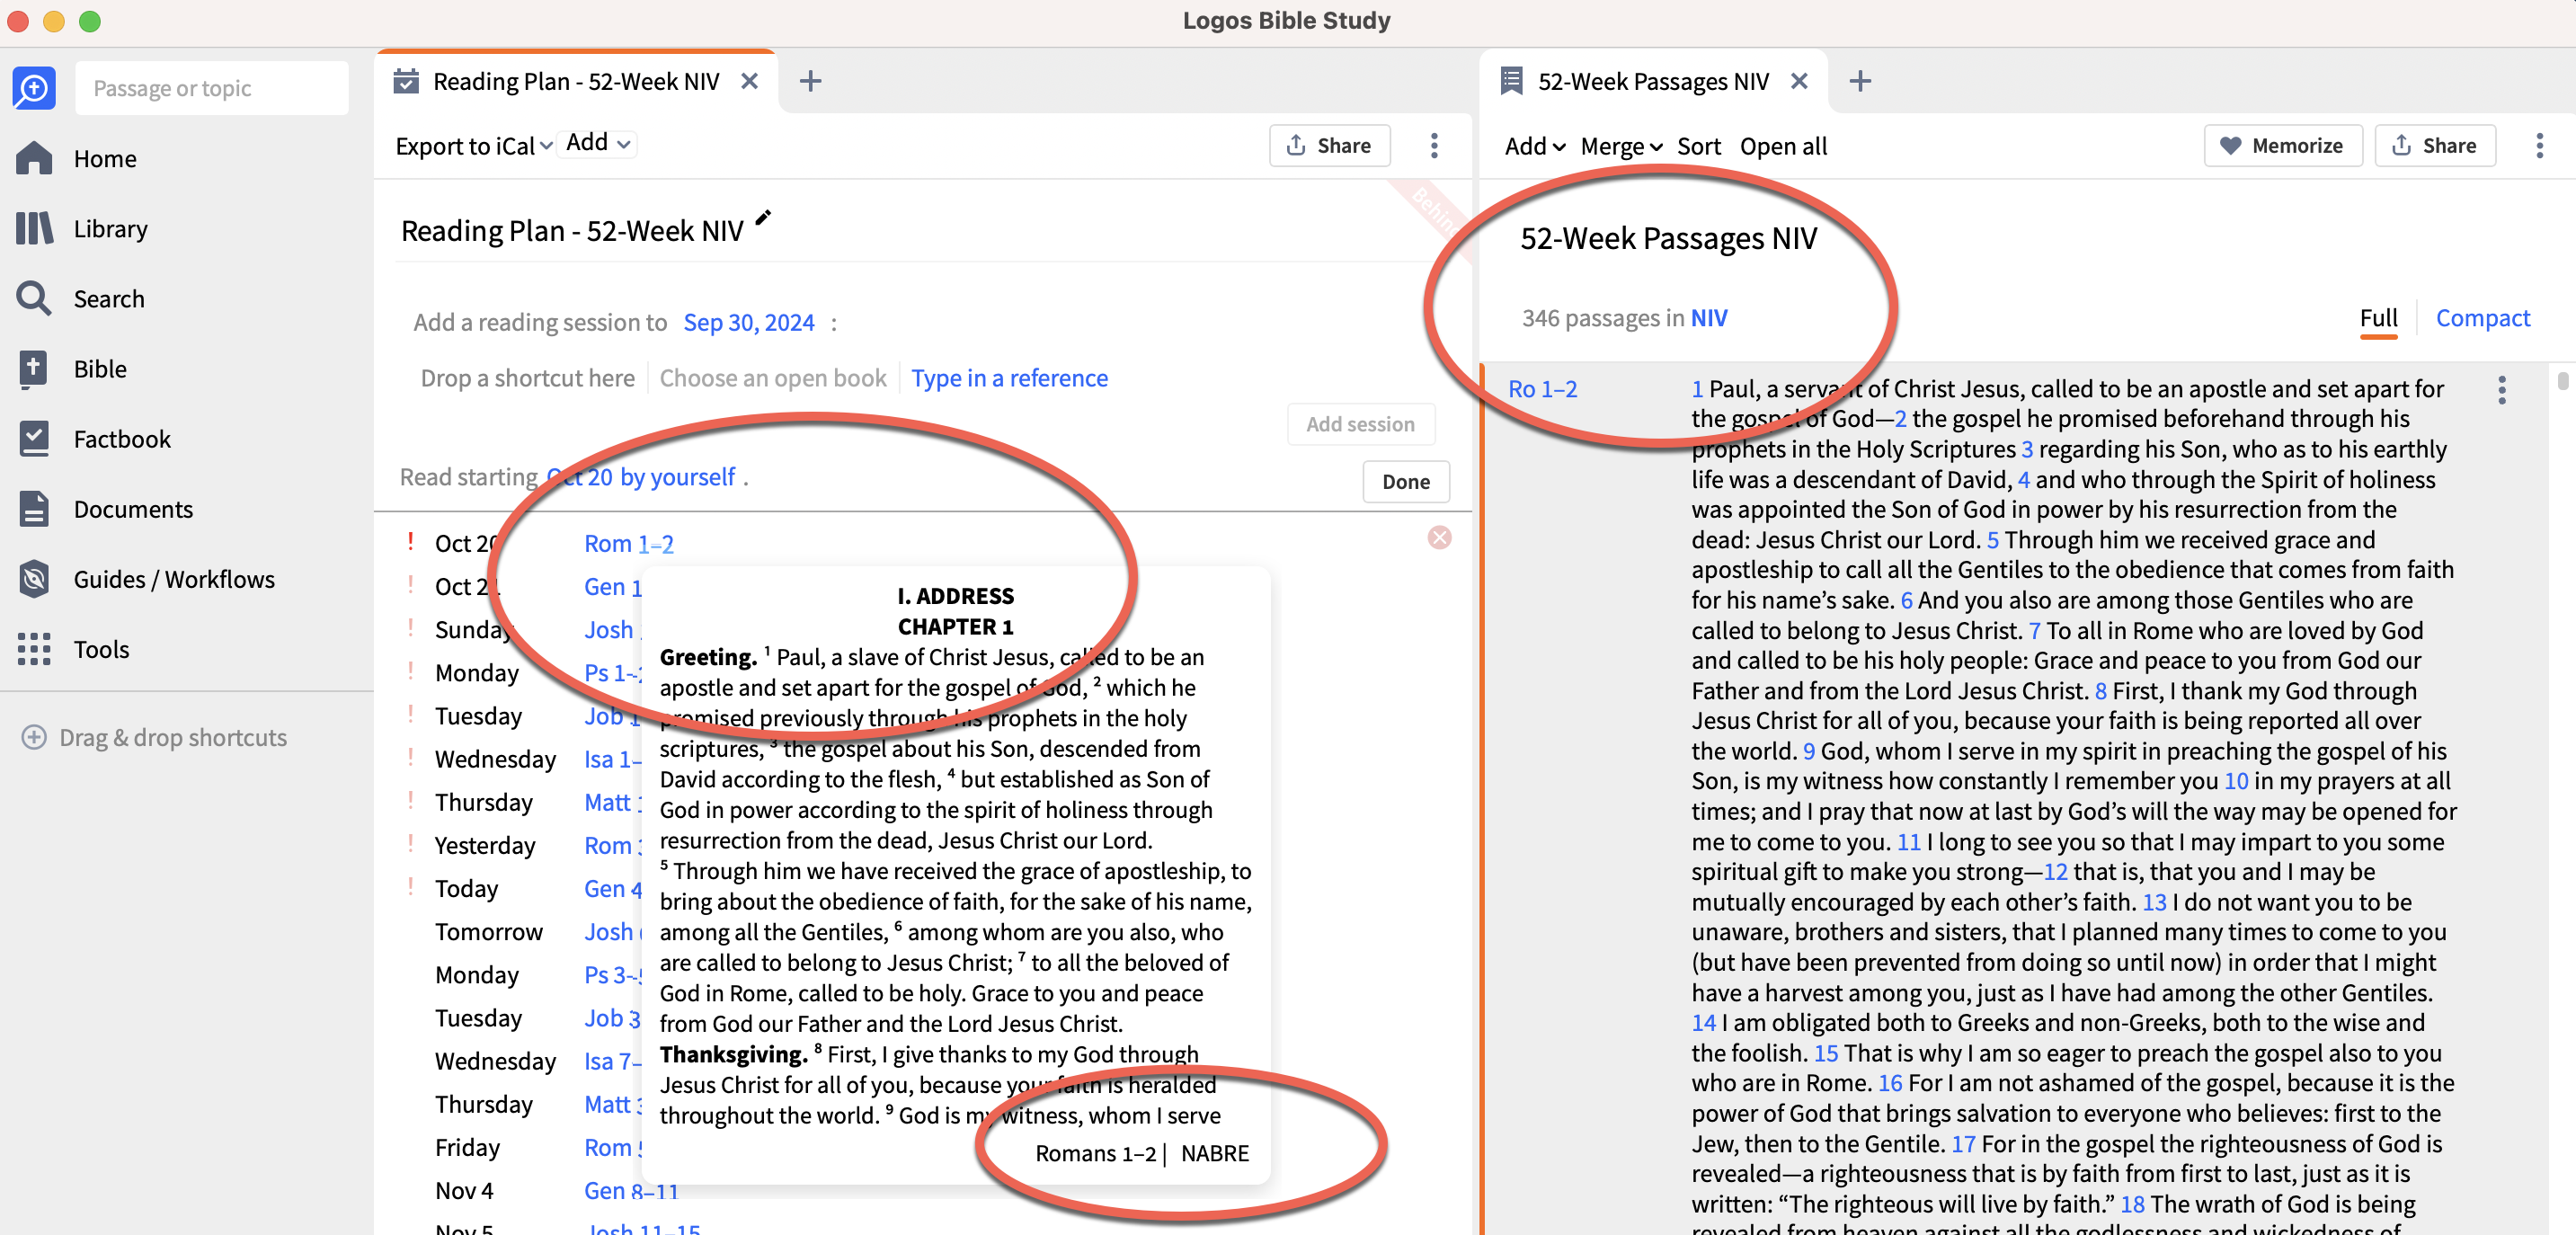Open the Passages panel kebab menu

(2539, 145)
